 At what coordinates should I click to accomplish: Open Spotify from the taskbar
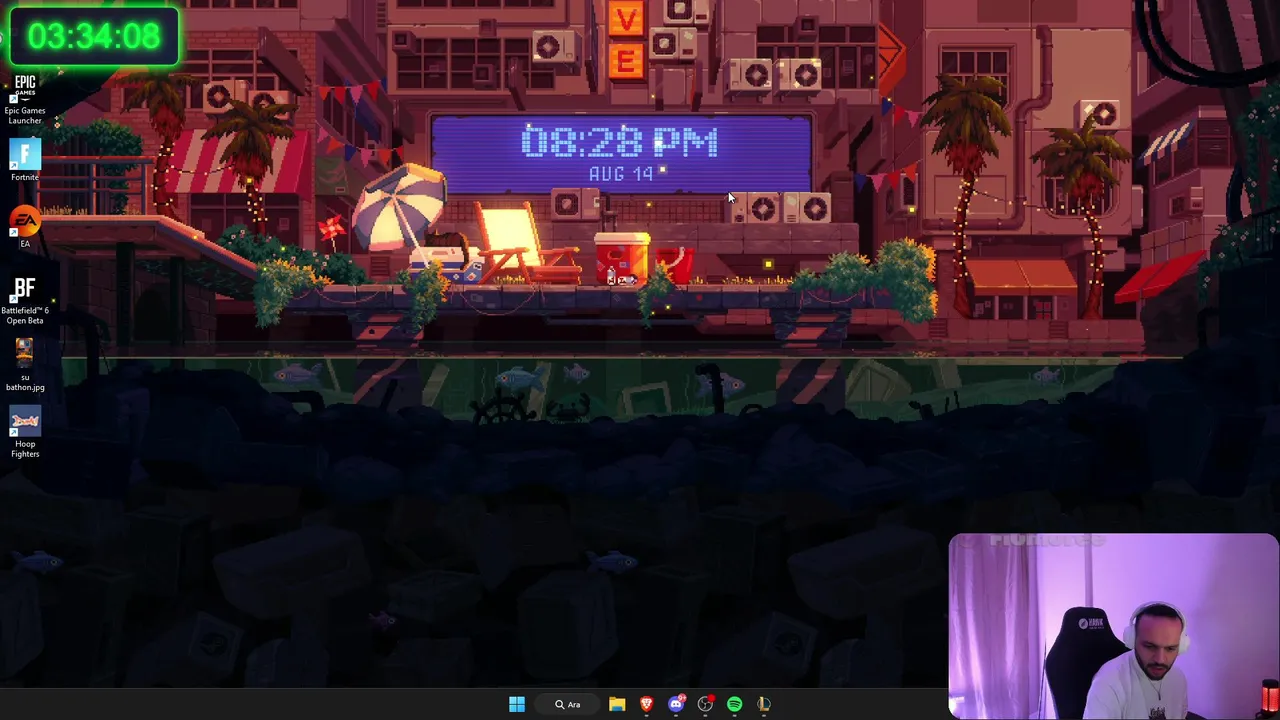coord(735,704)
